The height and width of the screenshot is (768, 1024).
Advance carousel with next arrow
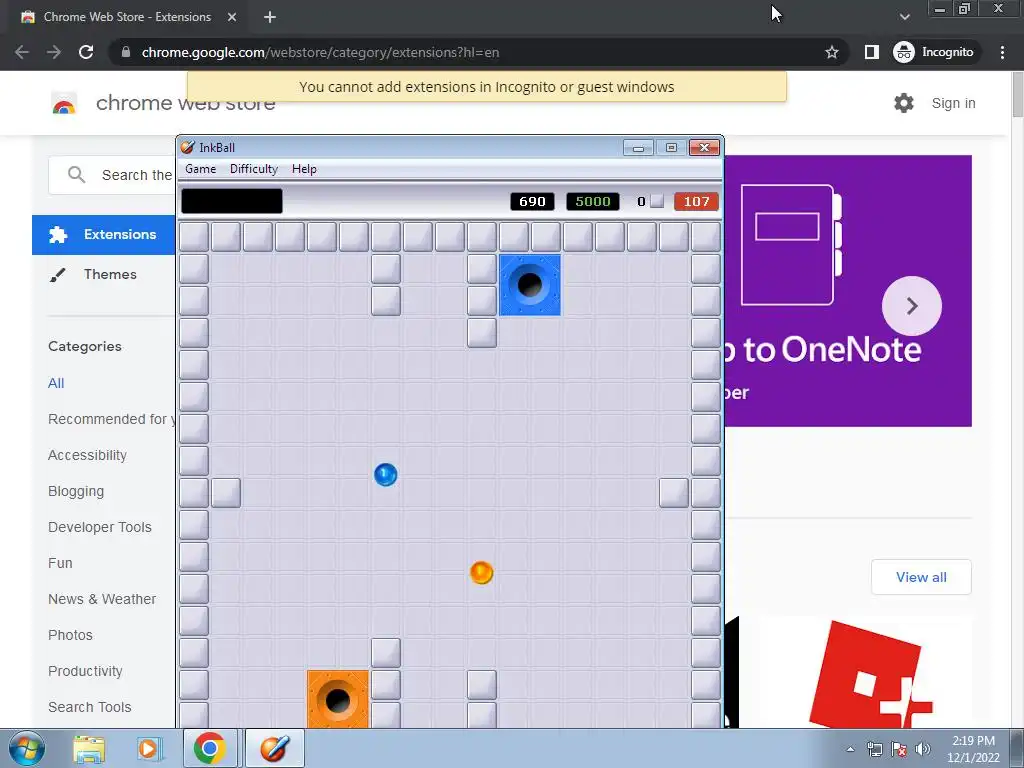pyautogui.click(x=912, y=306)
